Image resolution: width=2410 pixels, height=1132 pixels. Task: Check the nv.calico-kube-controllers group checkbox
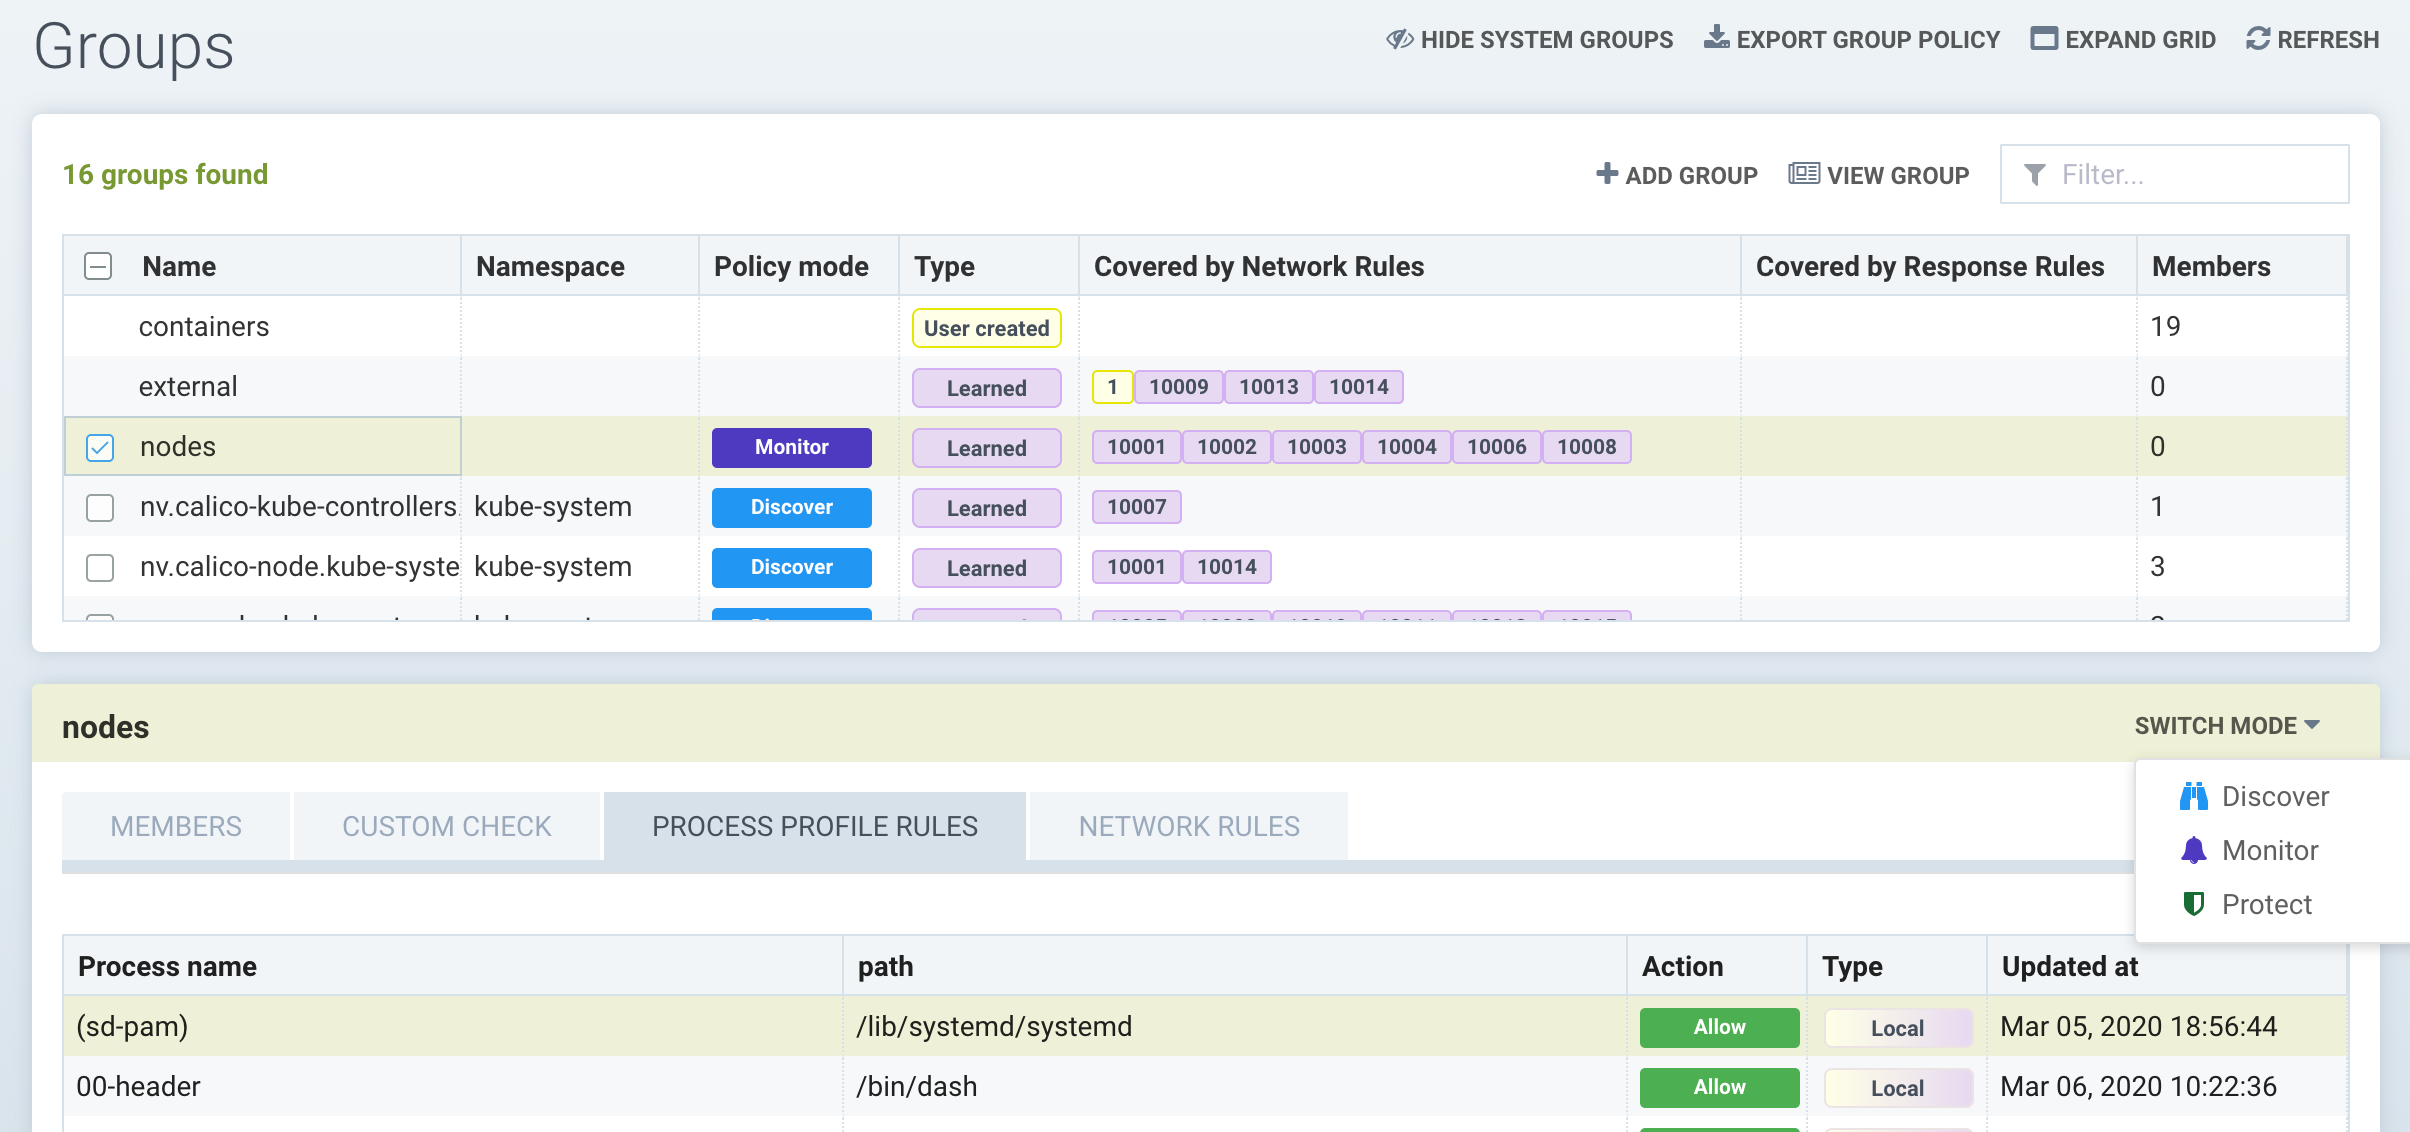coord(100,507)
